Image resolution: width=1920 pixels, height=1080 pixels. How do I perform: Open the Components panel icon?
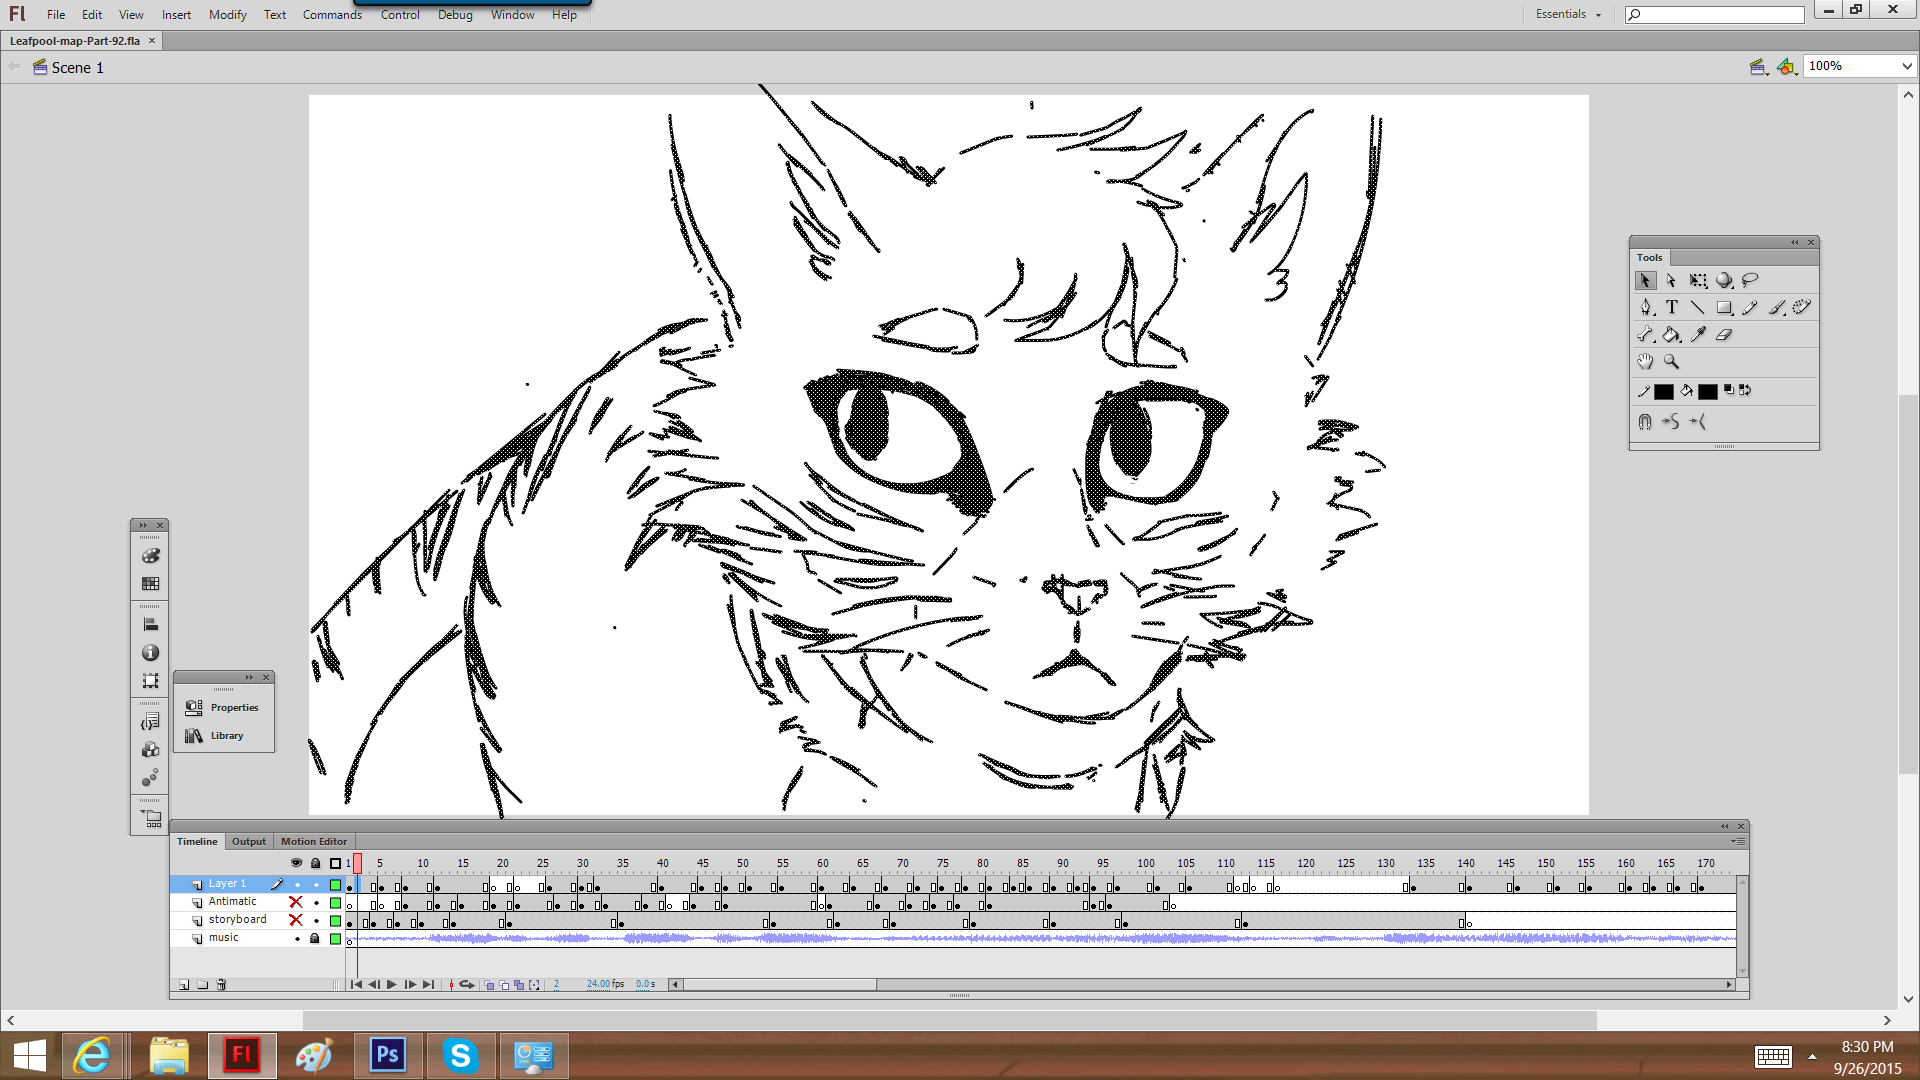tap(150, 750)
